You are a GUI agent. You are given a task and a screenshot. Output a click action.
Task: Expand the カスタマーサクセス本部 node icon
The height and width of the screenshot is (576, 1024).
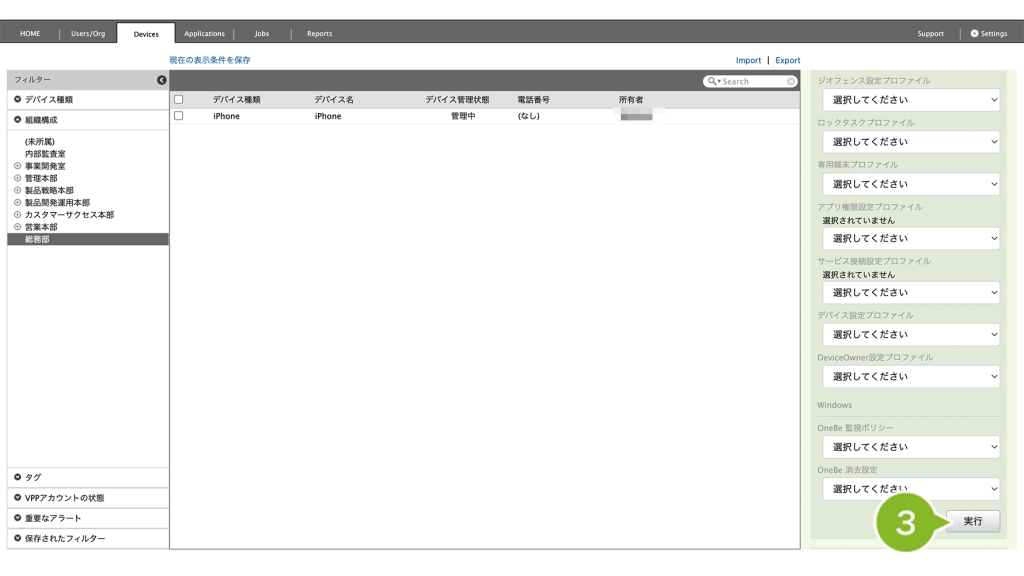[17, 215]
